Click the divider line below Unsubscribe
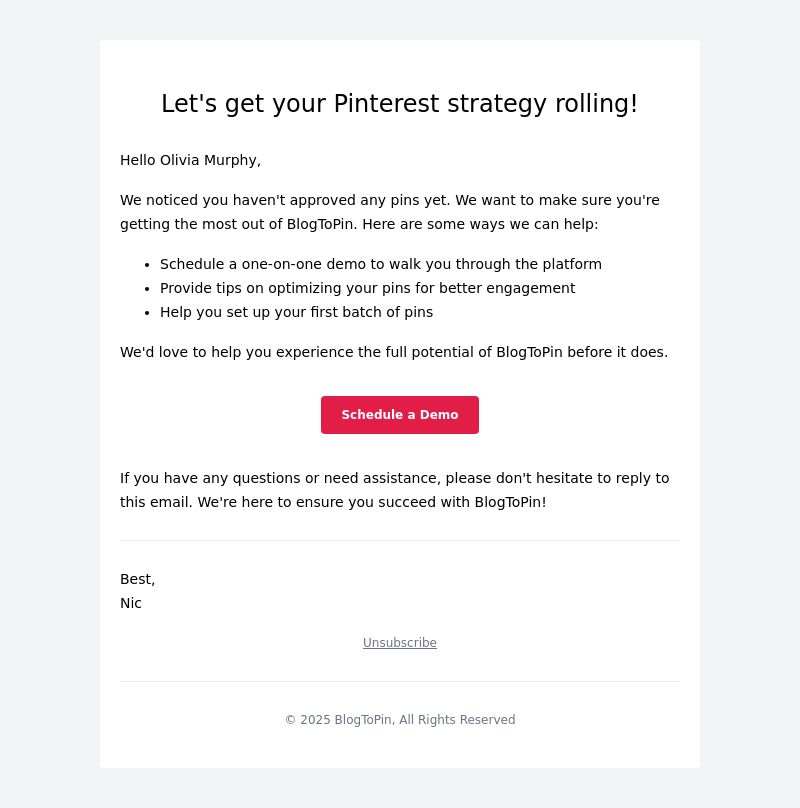 tap(399, 681)
